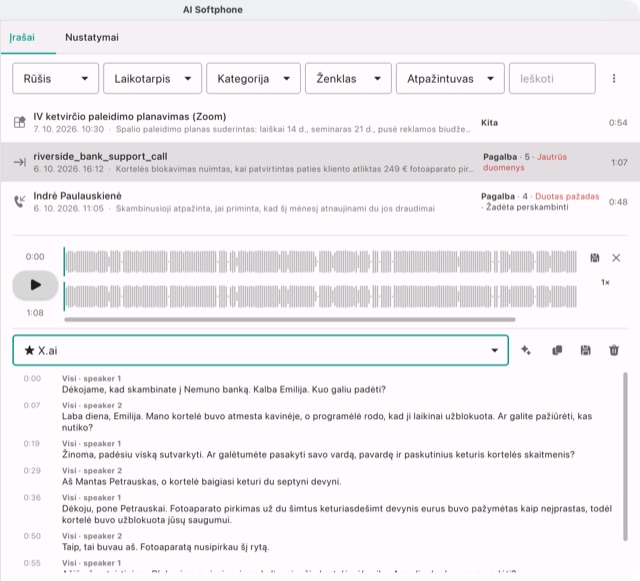Open the Rūšis dropdown filter
The image size is (640, 581).
click(x=56, y=78)
